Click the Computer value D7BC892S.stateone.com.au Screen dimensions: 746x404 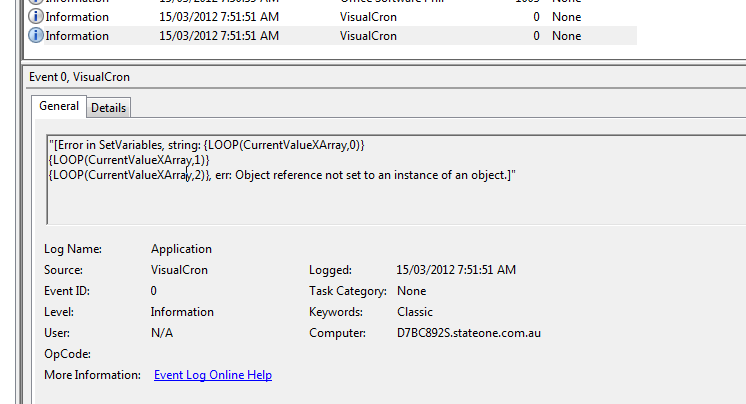(468, 333)
